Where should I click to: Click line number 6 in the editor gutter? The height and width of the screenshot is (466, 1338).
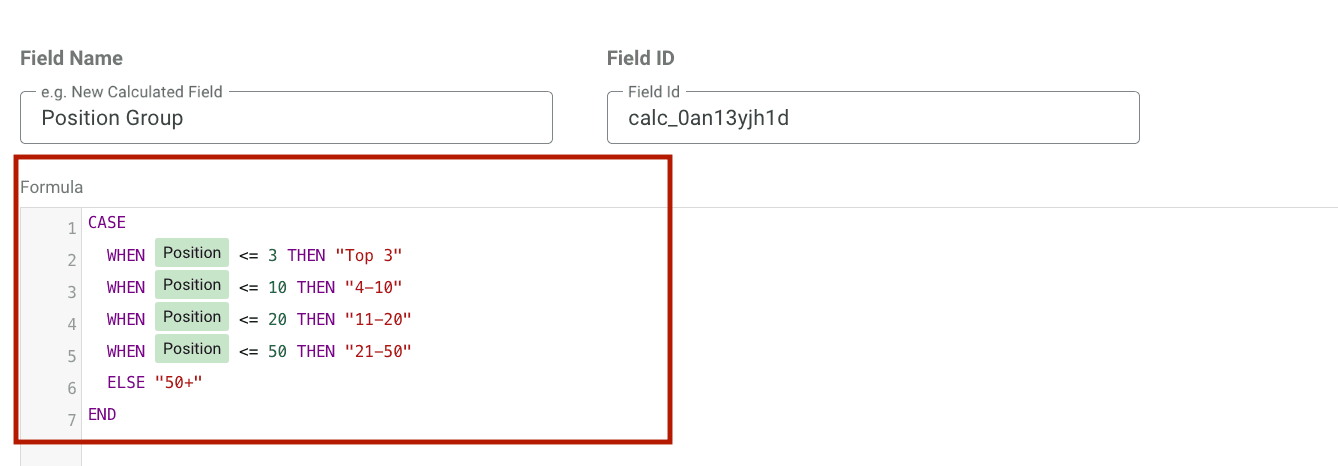coord(71,388)
